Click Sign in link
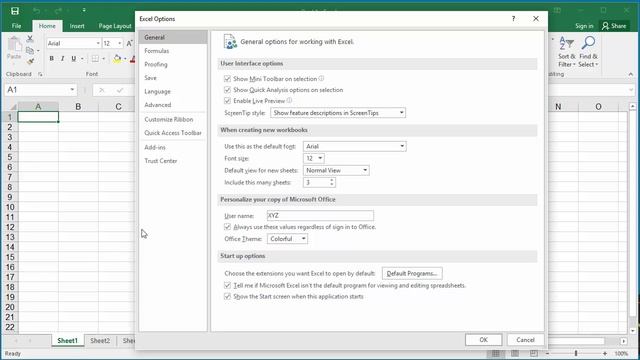 (x=584, y=26)
